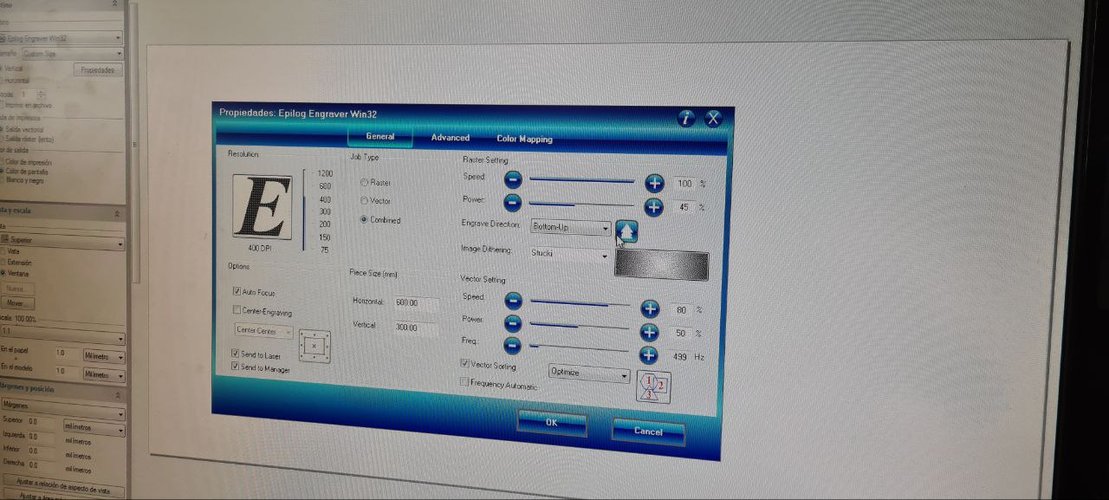Click the Vector Power slider track
The height and width of the screenshot is (500, 1109).
[x=580, y=326]
